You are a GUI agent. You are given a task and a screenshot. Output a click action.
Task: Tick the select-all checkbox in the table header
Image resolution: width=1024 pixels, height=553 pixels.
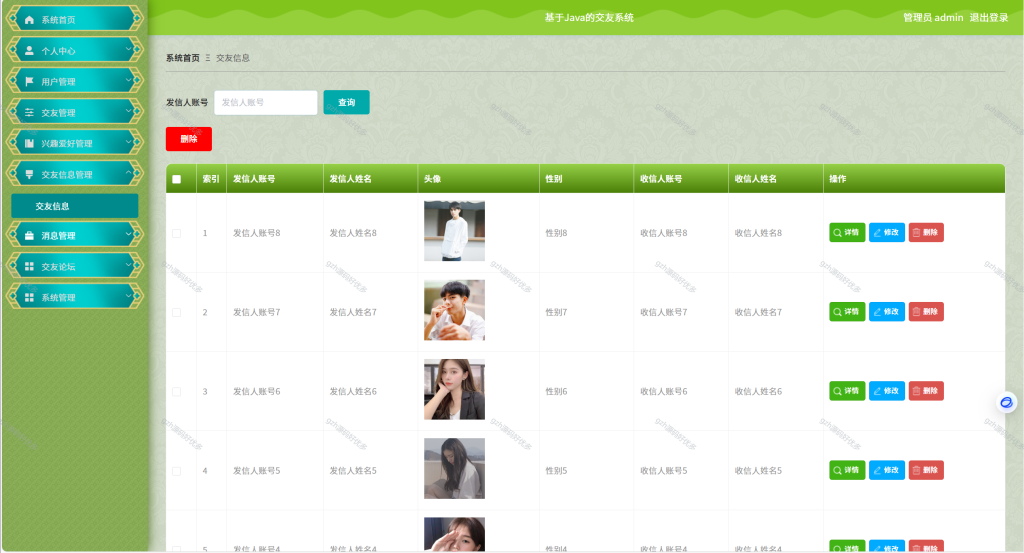176,179
